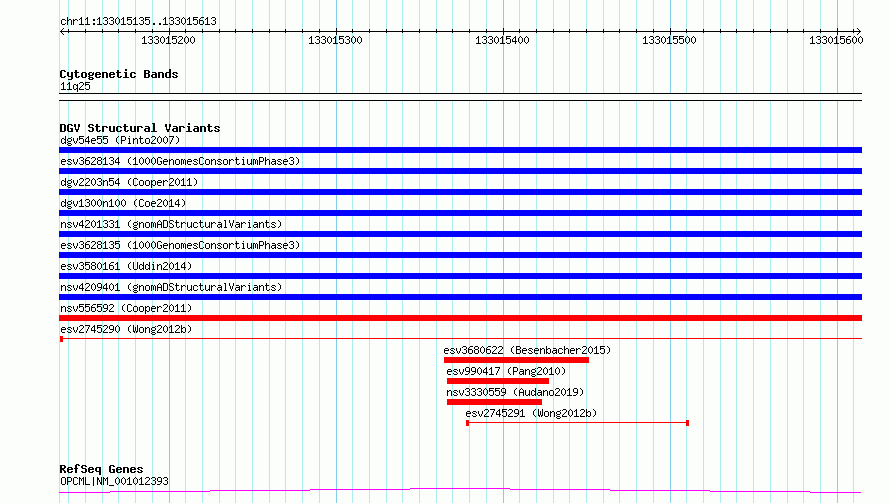Click the thin red line under esv2745290
Image resolution: width=890 pixels, height=503 pixels.
(x=460, y=339)
